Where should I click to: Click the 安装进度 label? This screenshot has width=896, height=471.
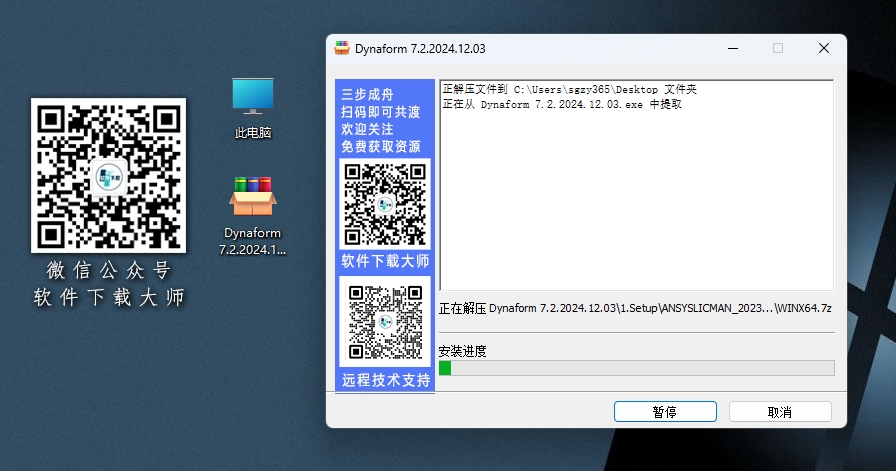pyautogui.click(x=462, y=351)
